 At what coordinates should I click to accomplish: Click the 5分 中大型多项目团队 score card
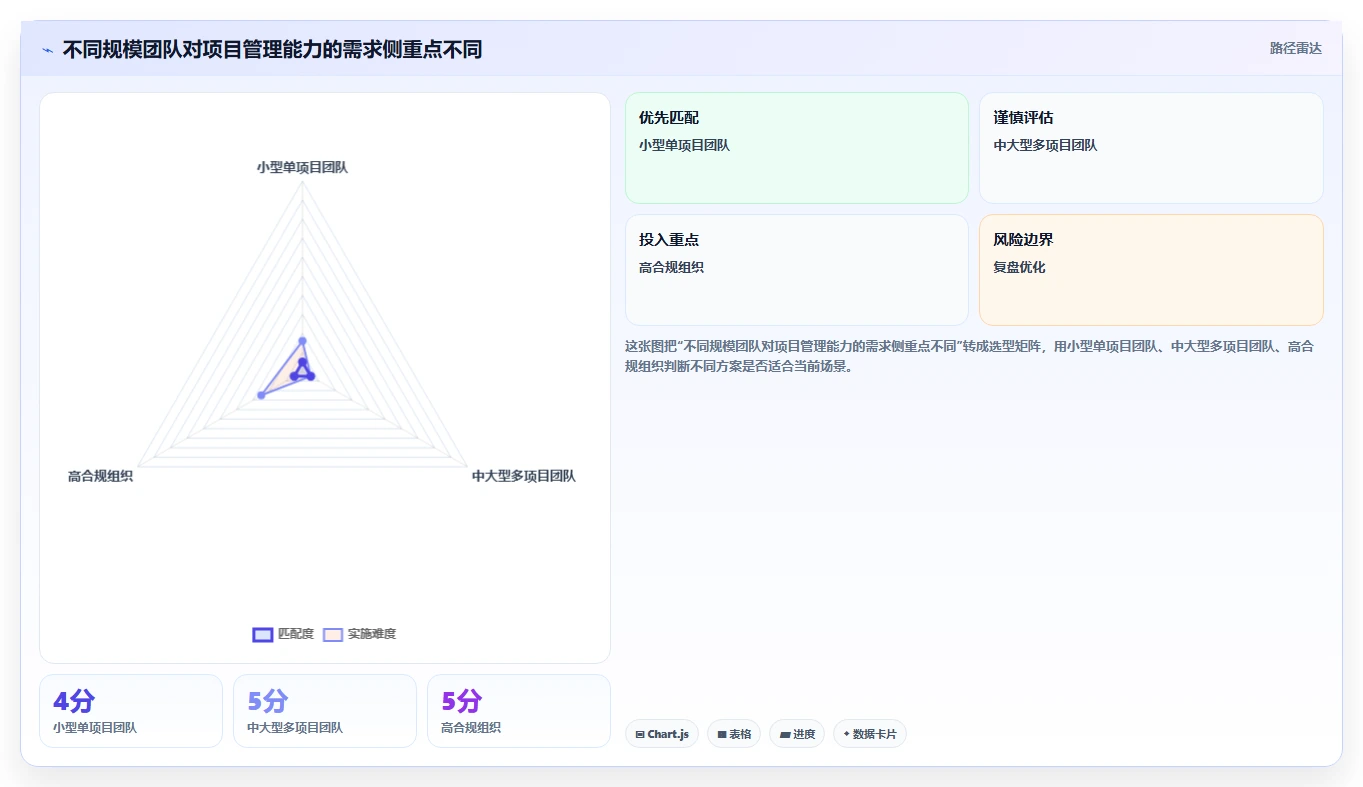(325, 711)
